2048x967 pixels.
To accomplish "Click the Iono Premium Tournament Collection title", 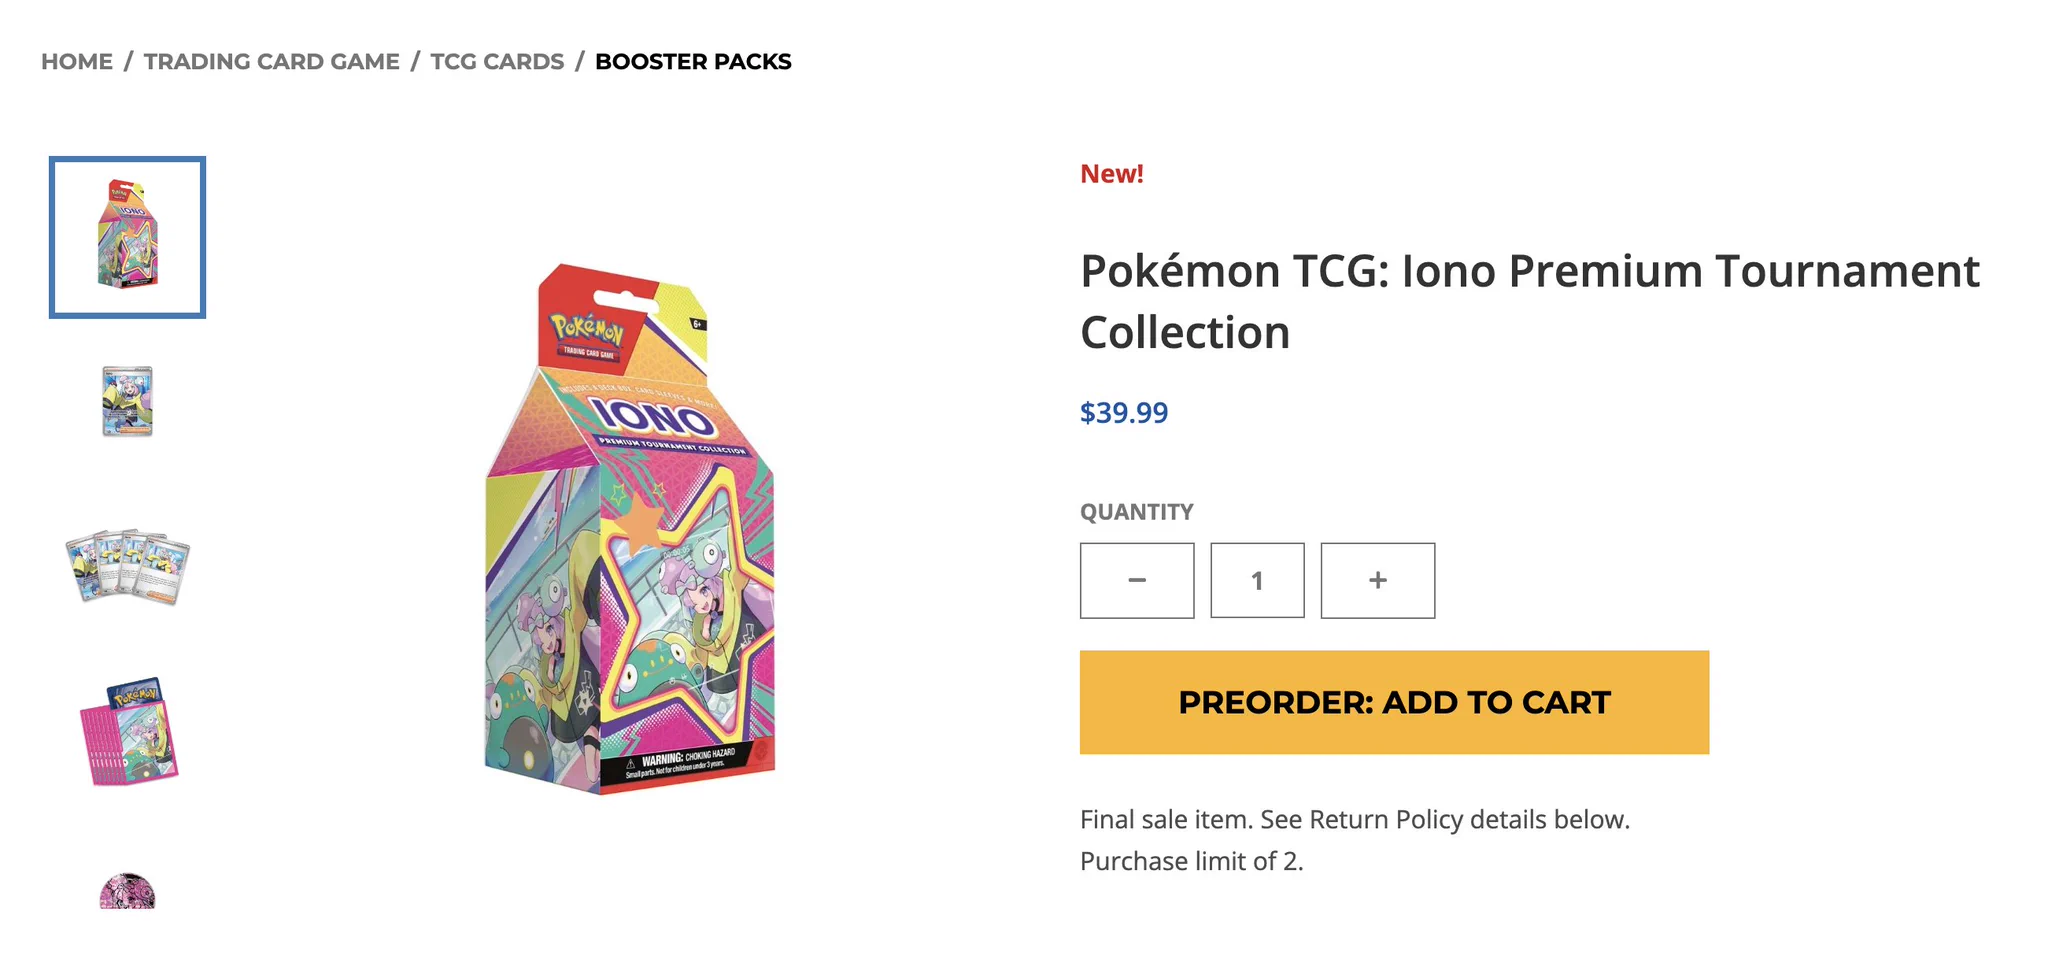I will 1530,301.
